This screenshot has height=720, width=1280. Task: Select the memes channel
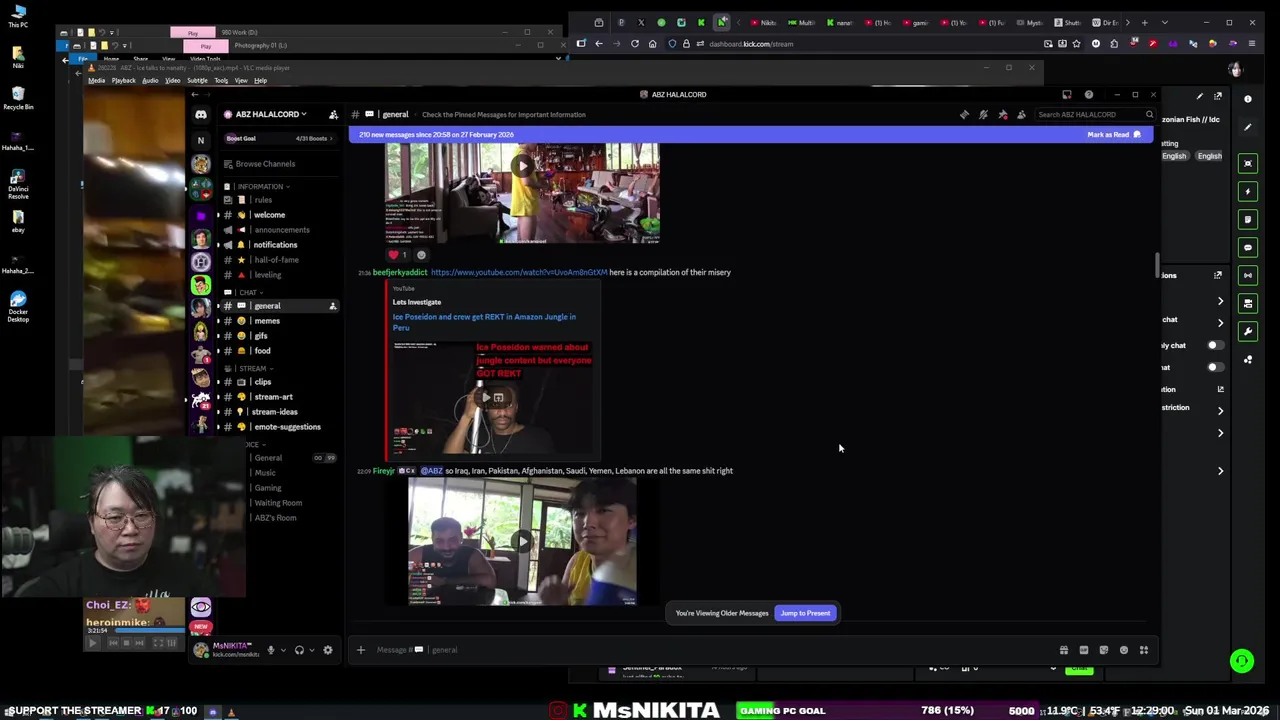pos(267,321)
